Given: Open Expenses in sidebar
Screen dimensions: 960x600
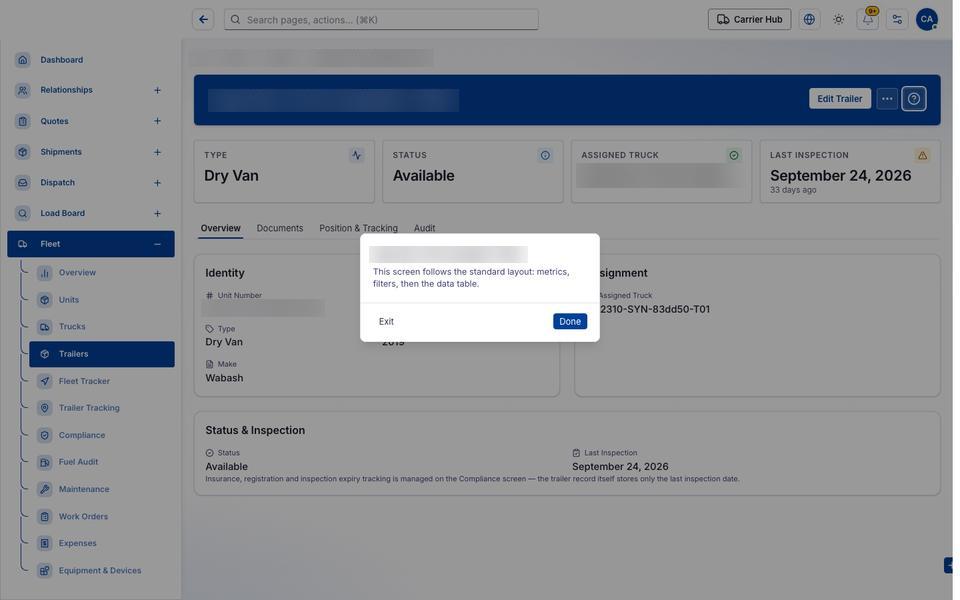Looking at the screenshot, I should [x=102, y=543].
